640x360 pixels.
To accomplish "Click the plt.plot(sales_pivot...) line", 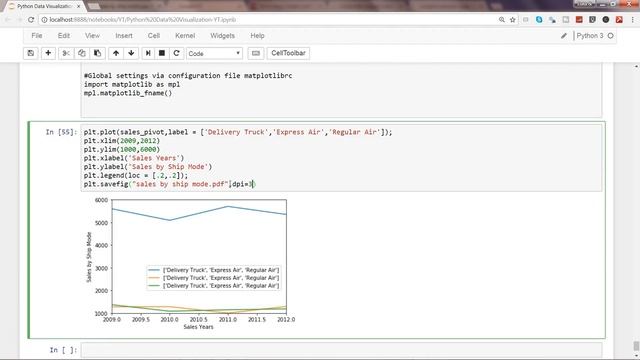I will (x=238, y=132).
